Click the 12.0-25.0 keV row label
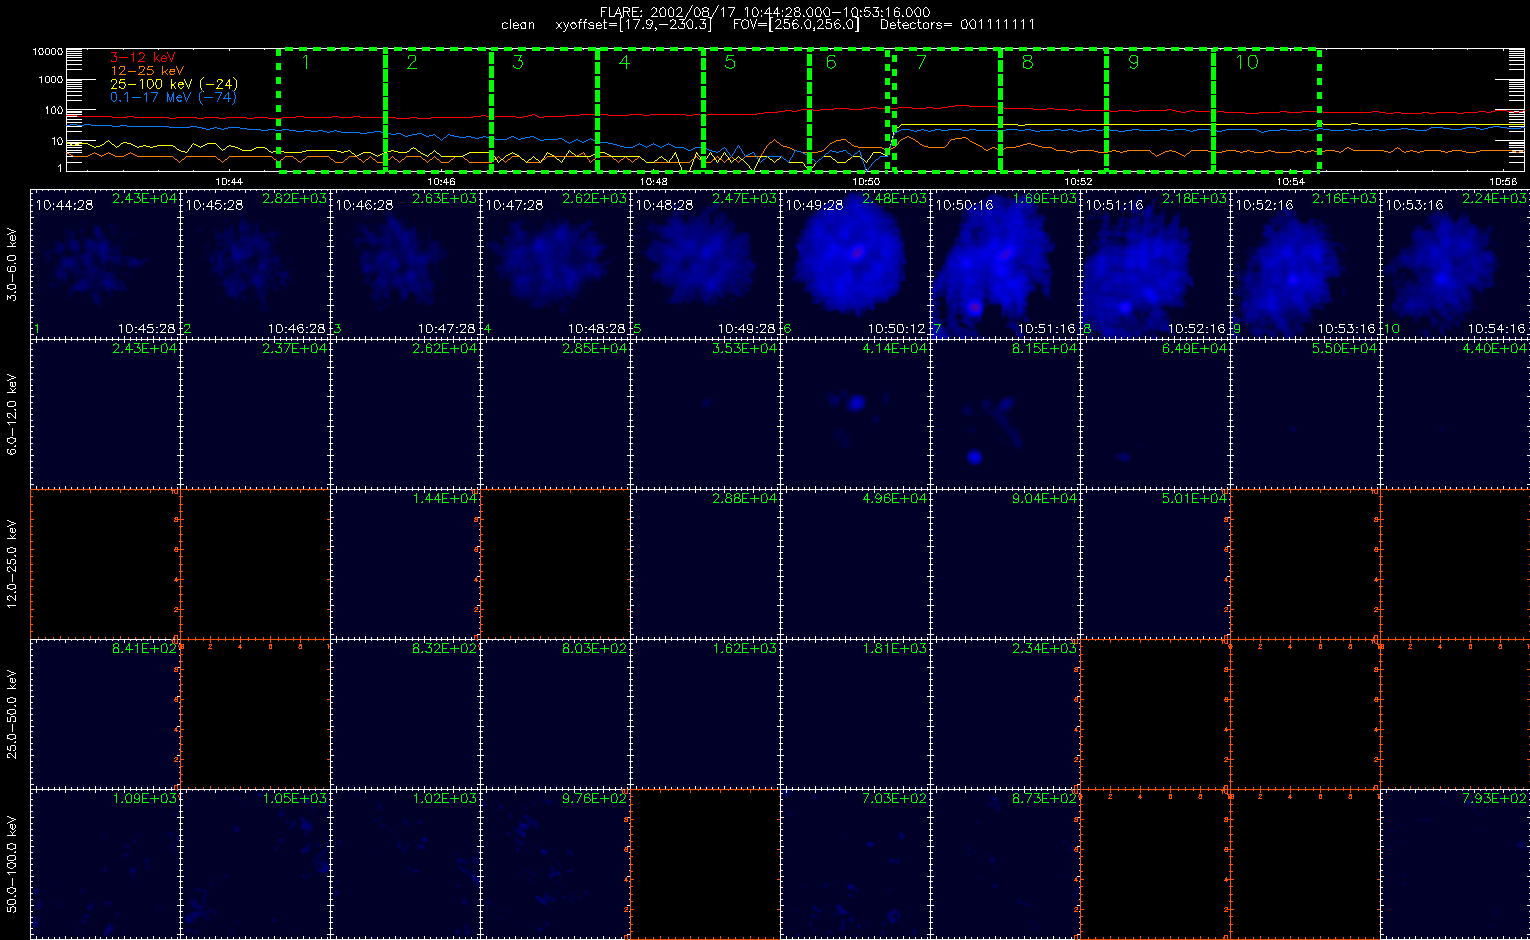Image resolution: width=1530 pixels, height=940 pixels. click(12, 564)
